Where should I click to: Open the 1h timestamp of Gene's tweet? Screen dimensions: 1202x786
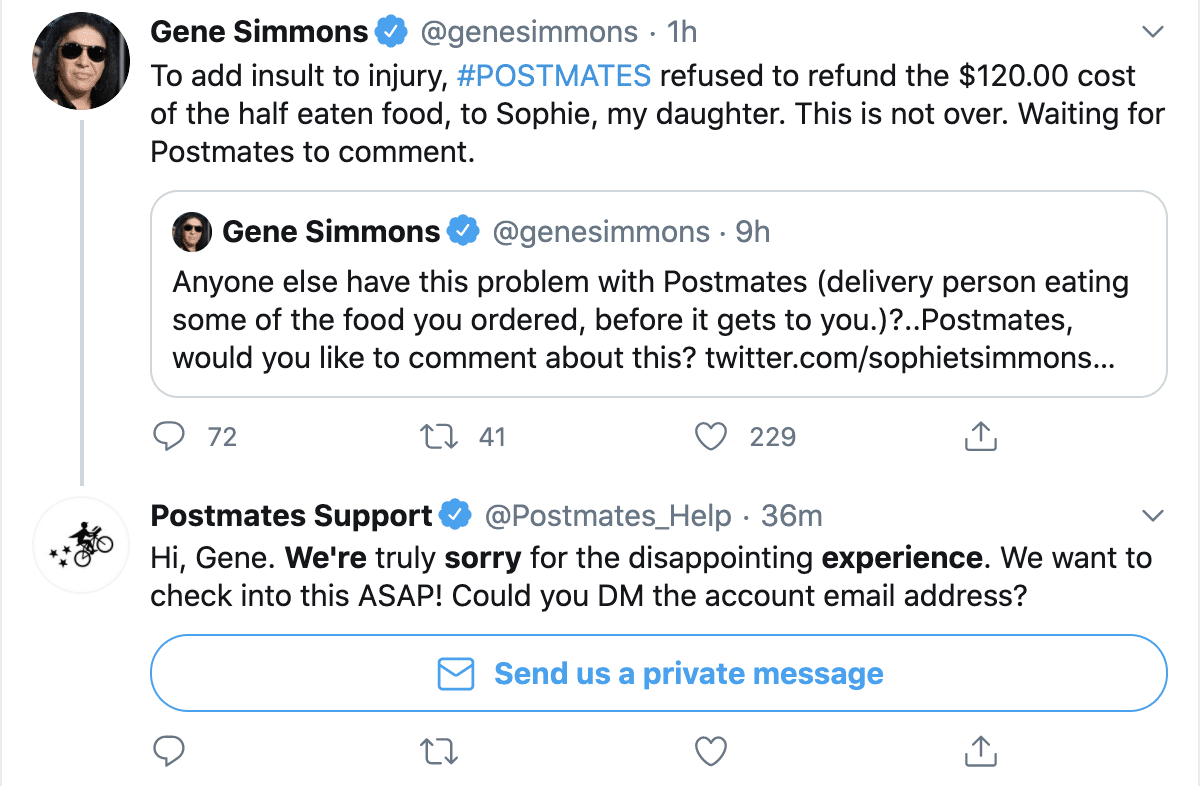point(682,32)
